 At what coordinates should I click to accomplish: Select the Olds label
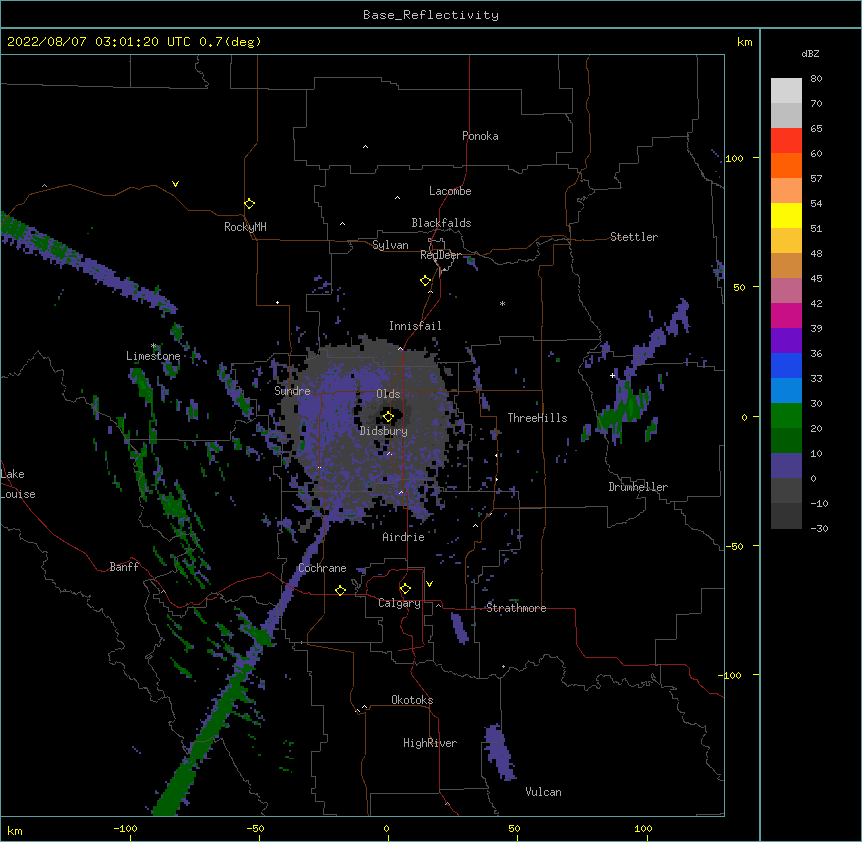pyautogui.click(x=388, y=394)
